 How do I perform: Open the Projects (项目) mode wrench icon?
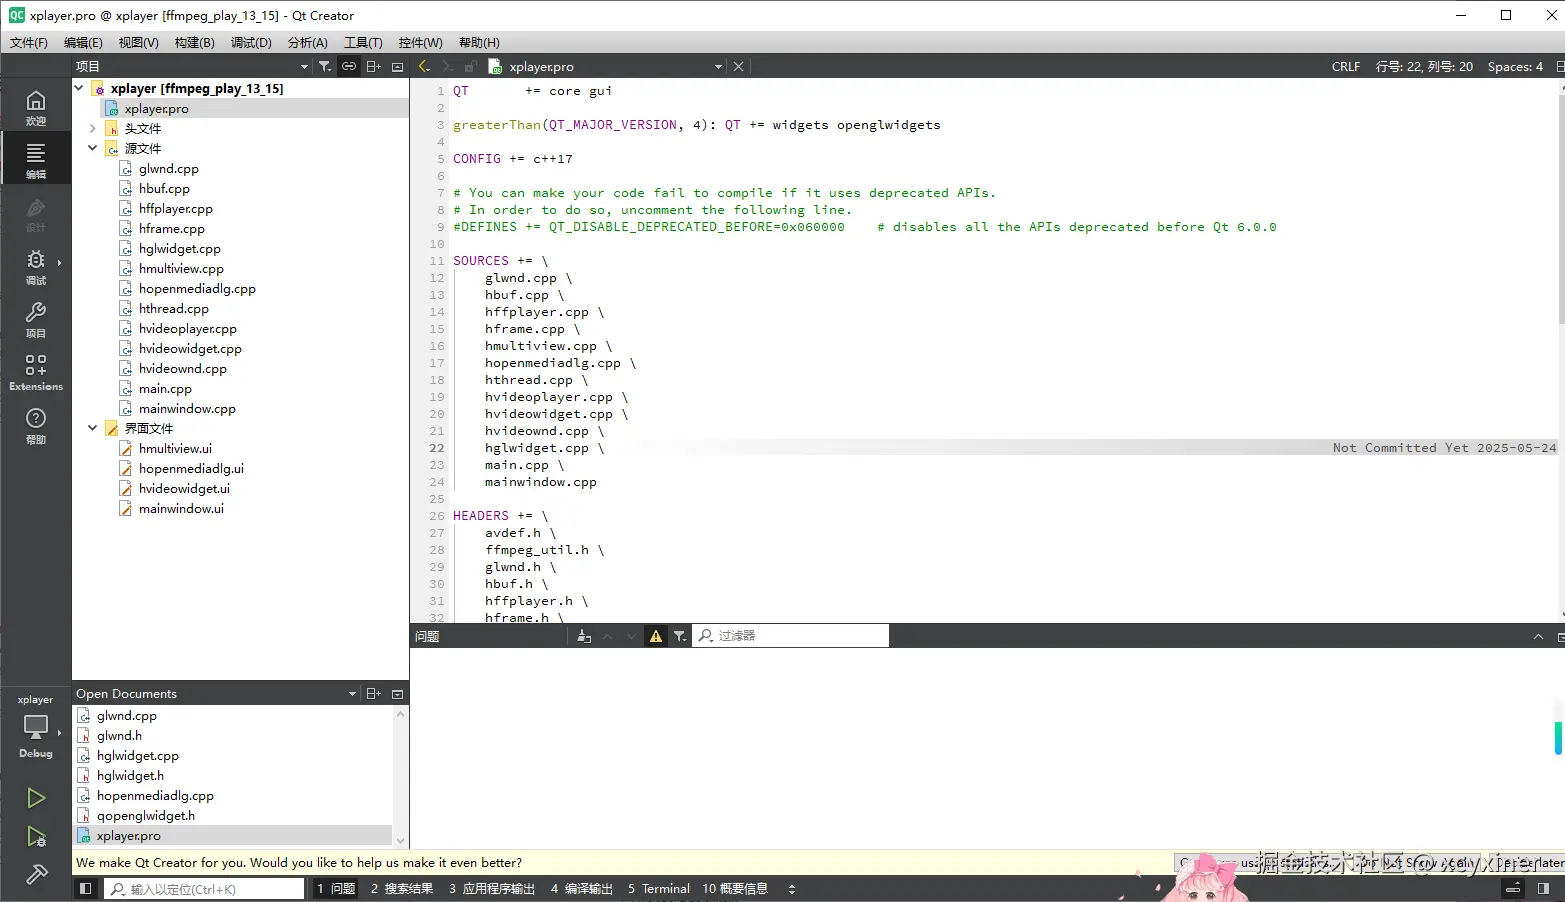click(x=36, y=320)
